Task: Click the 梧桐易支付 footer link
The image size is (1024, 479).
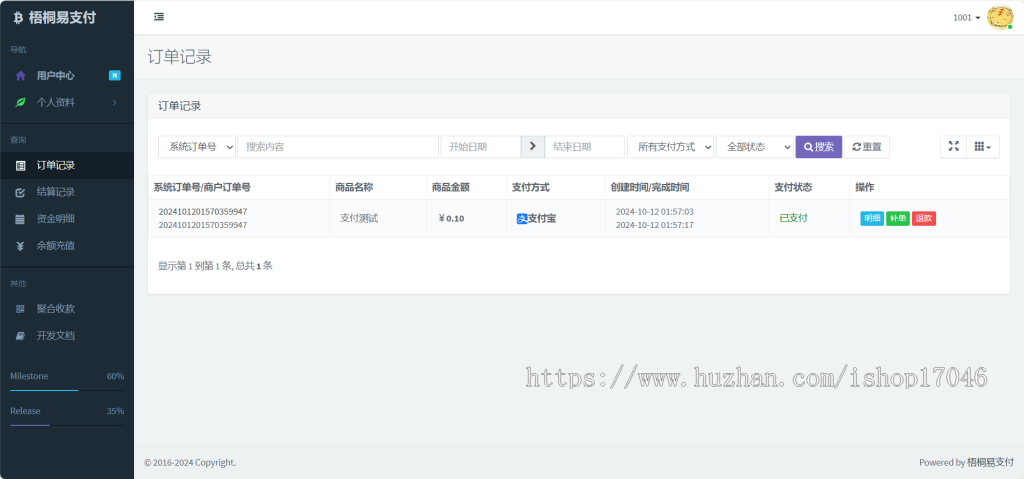Action: coord(991,462)
